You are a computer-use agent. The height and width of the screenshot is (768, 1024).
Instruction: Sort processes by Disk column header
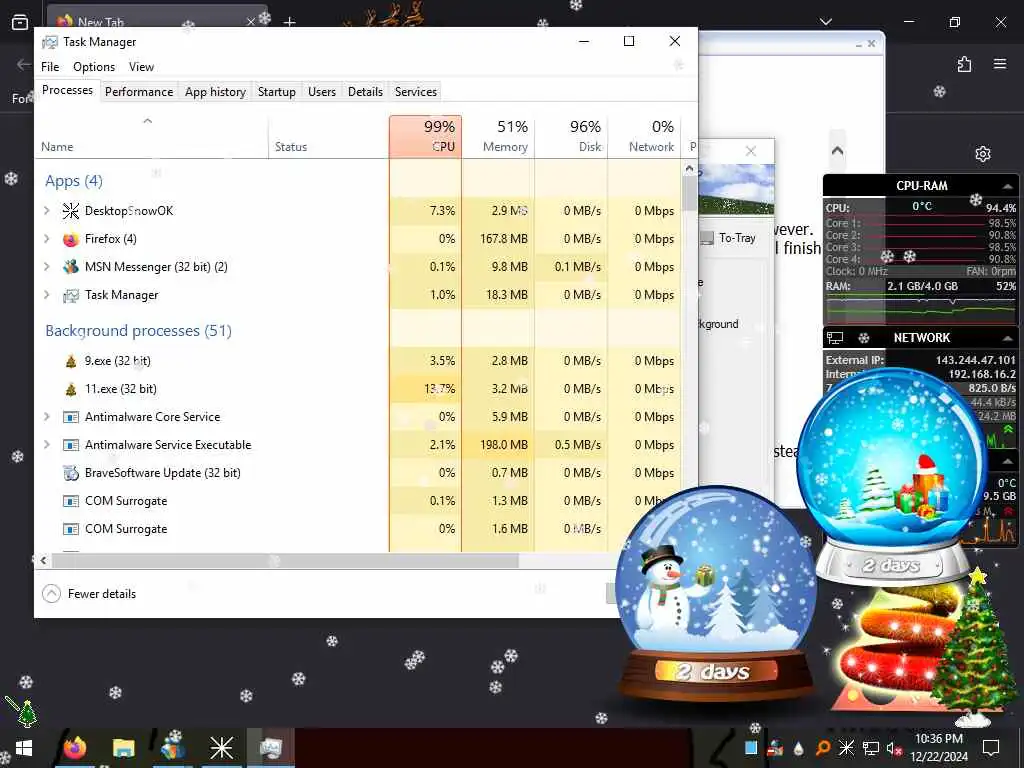click(x=571, y=136)
